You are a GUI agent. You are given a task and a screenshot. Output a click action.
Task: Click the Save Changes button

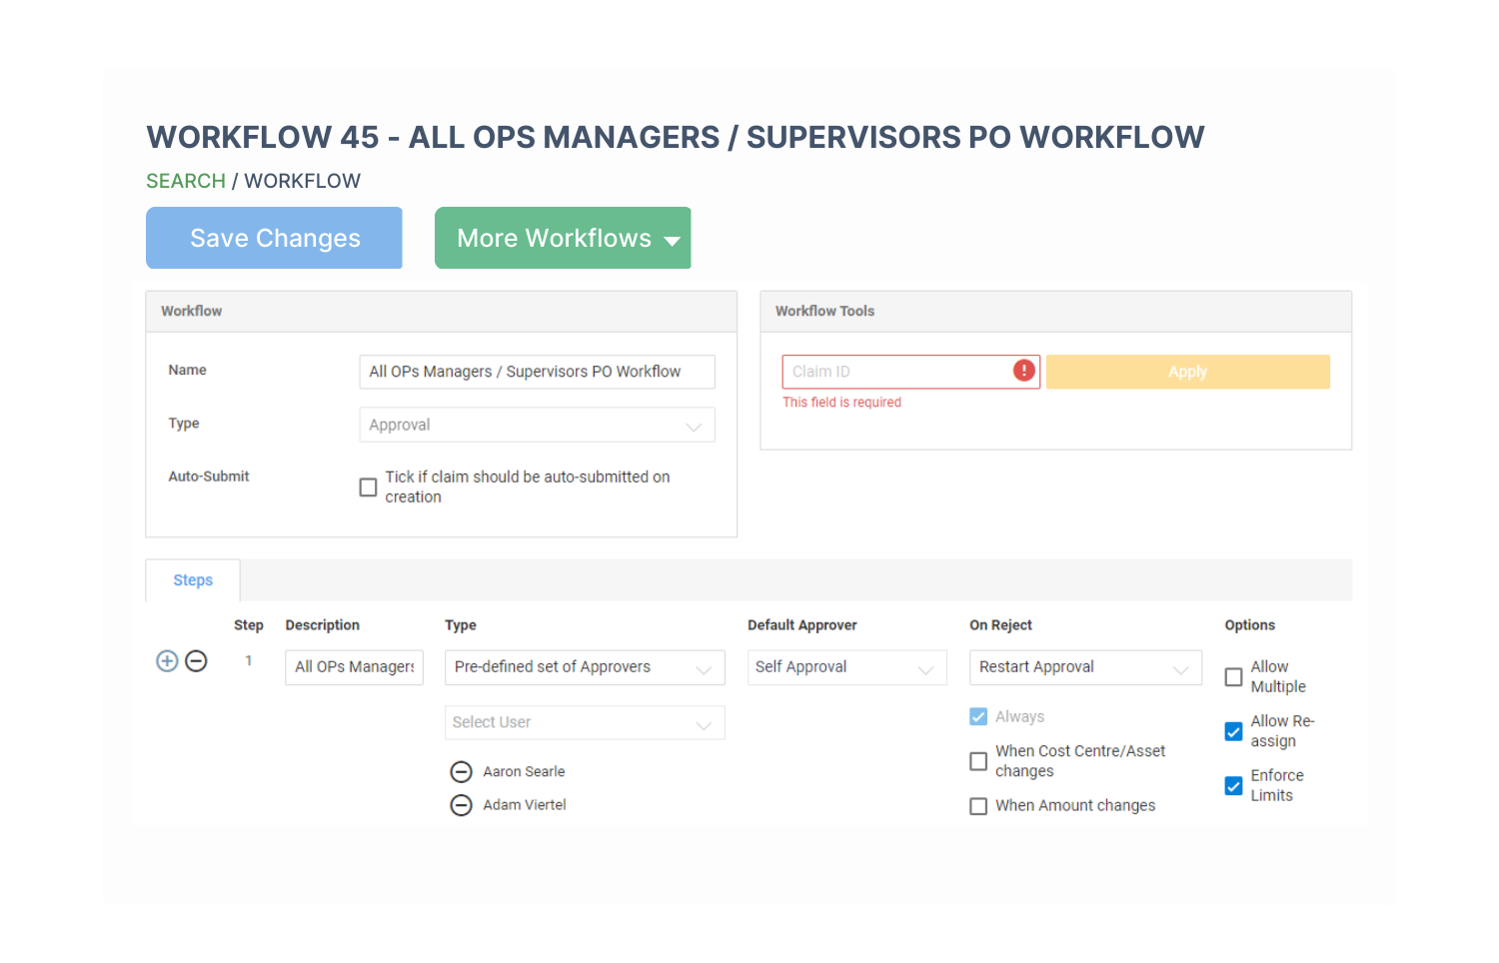coord(274,238)
